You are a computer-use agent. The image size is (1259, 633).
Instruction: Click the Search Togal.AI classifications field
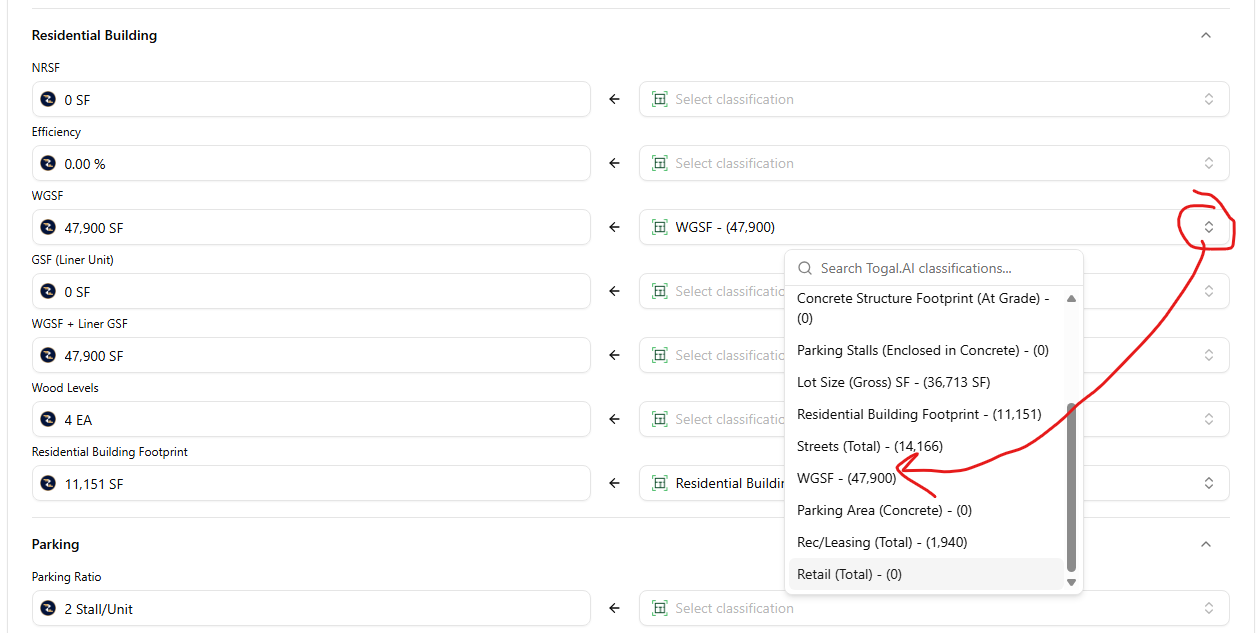940,268
